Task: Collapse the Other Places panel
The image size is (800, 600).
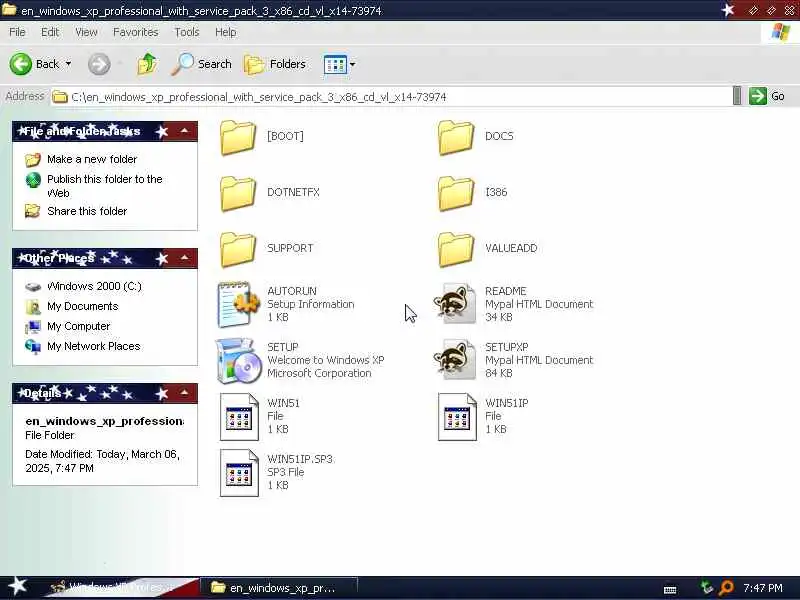Action: click(184, 258)
